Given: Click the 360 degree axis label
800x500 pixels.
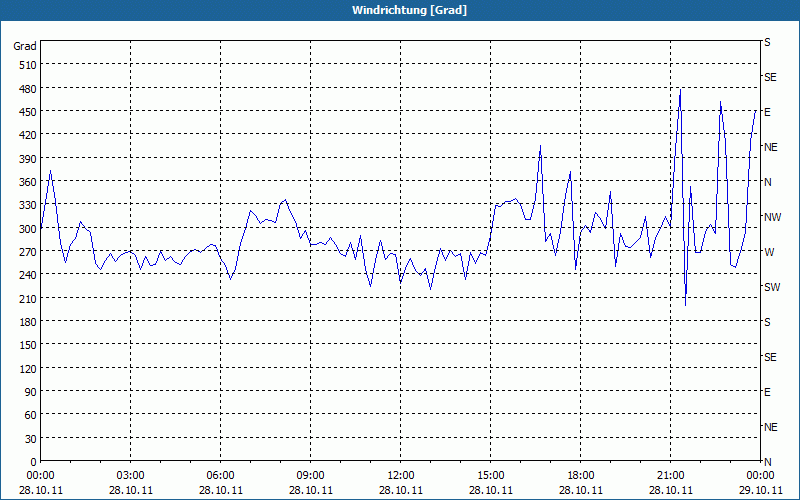Looking at the screenshot, I should pyautogui.click(x=28, y=182).
